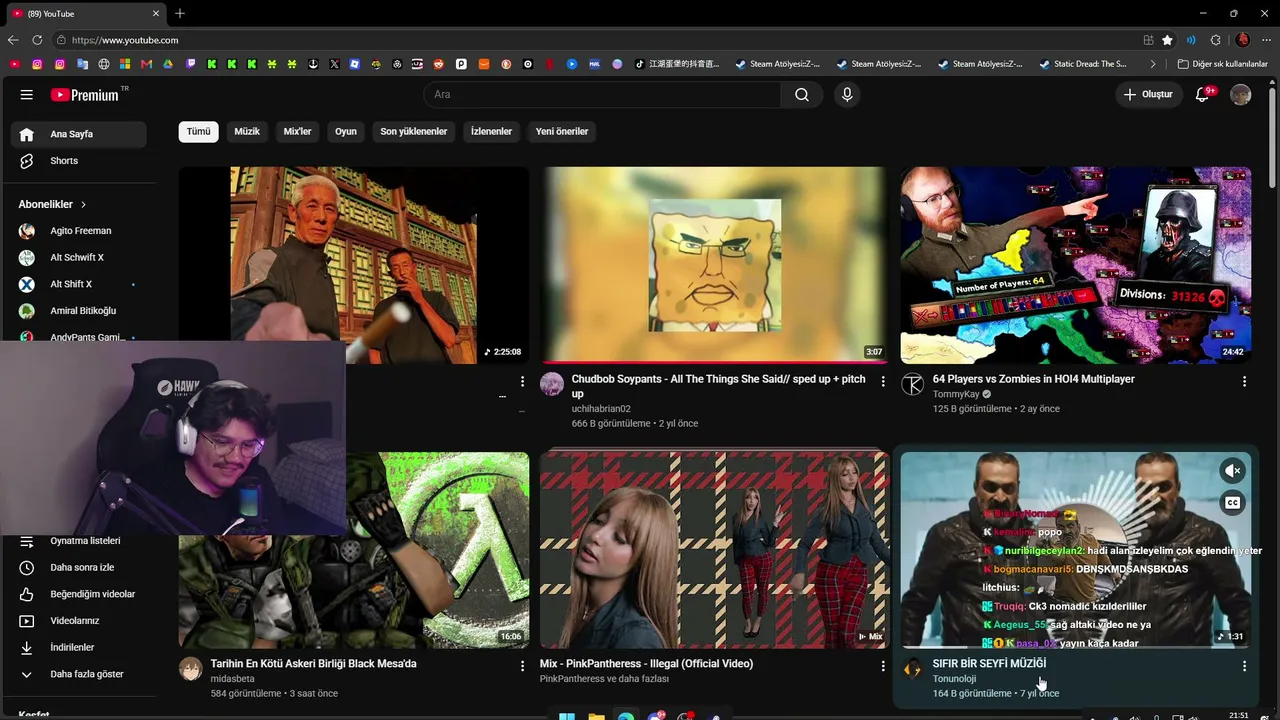Open the Alt Schwift X subscription
The height and width of the screenshot is (720, 1280).
coord(79,258)
